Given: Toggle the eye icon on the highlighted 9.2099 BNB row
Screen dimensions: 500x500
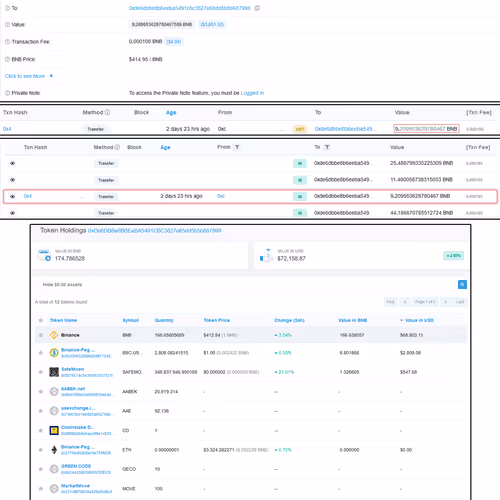Looking at the screenshot, I should point(13,196).
